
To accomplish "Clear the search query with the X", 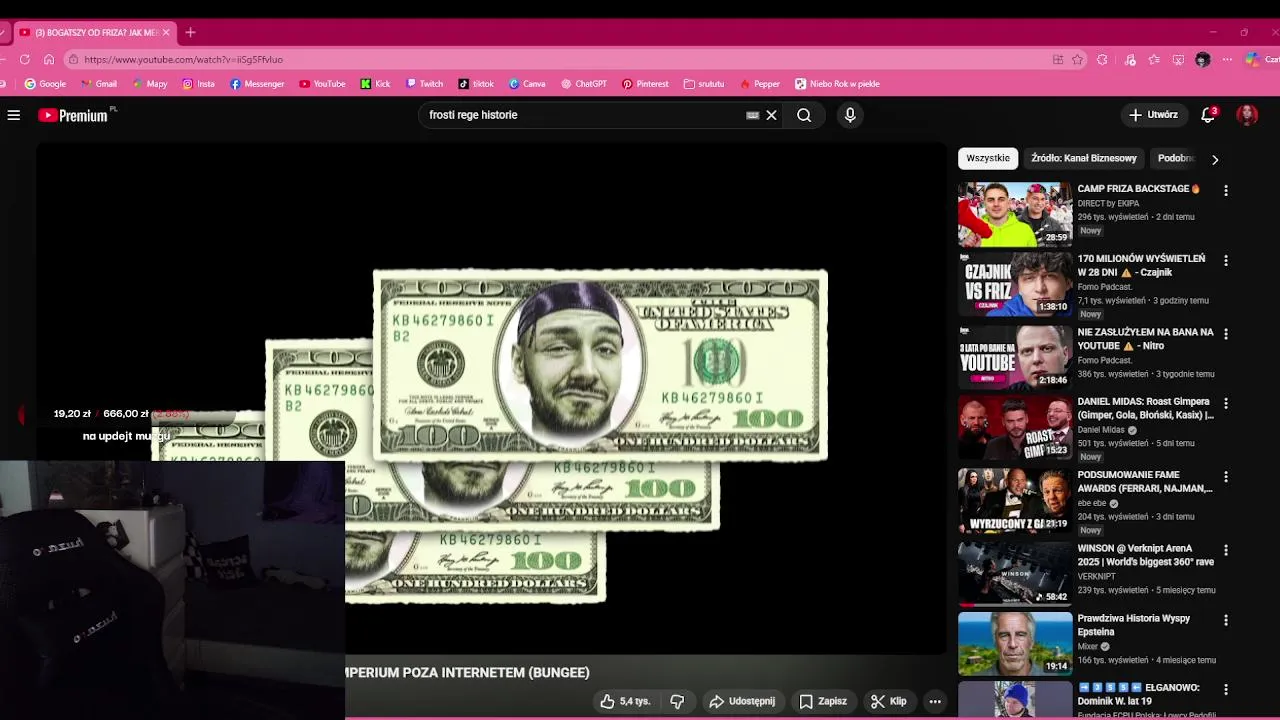I will click(x=771, y=115).
